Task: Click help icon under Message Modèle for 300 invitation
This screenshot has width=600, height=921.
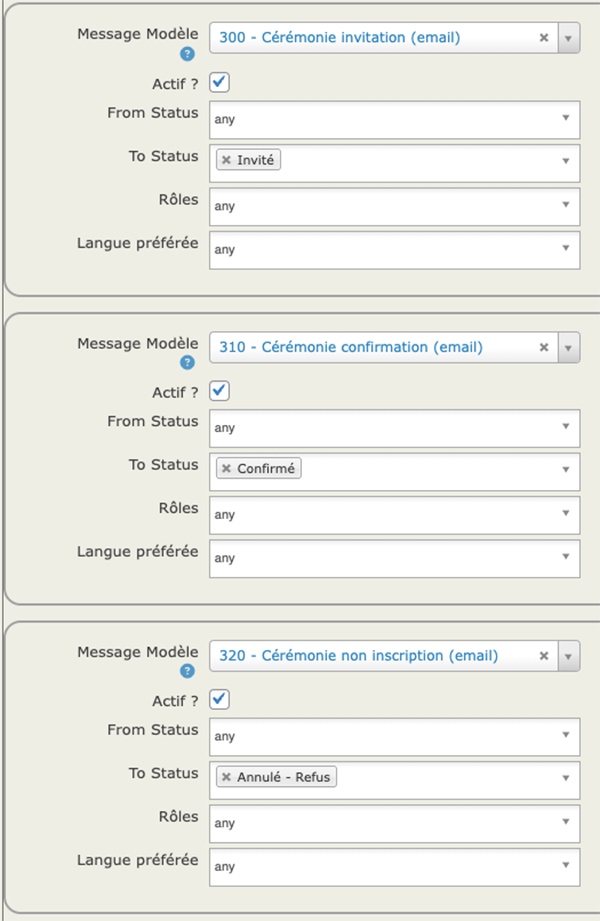Action: click(187, 54)
